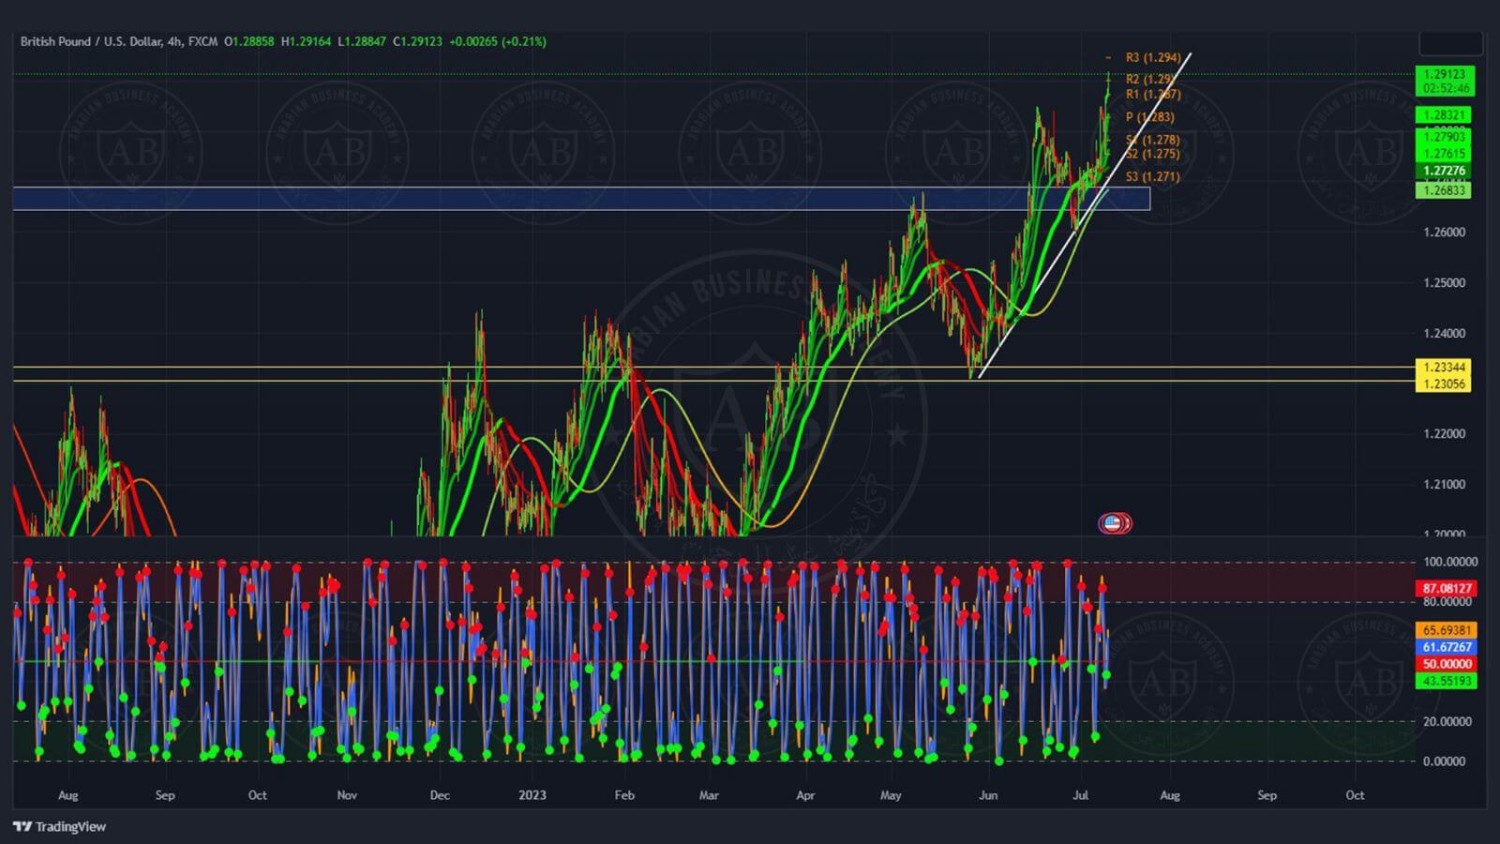The height and width of the screenshot is (844, 1500).
Task: Select the current price label 1.29123
Action: tap(1444, 74)
